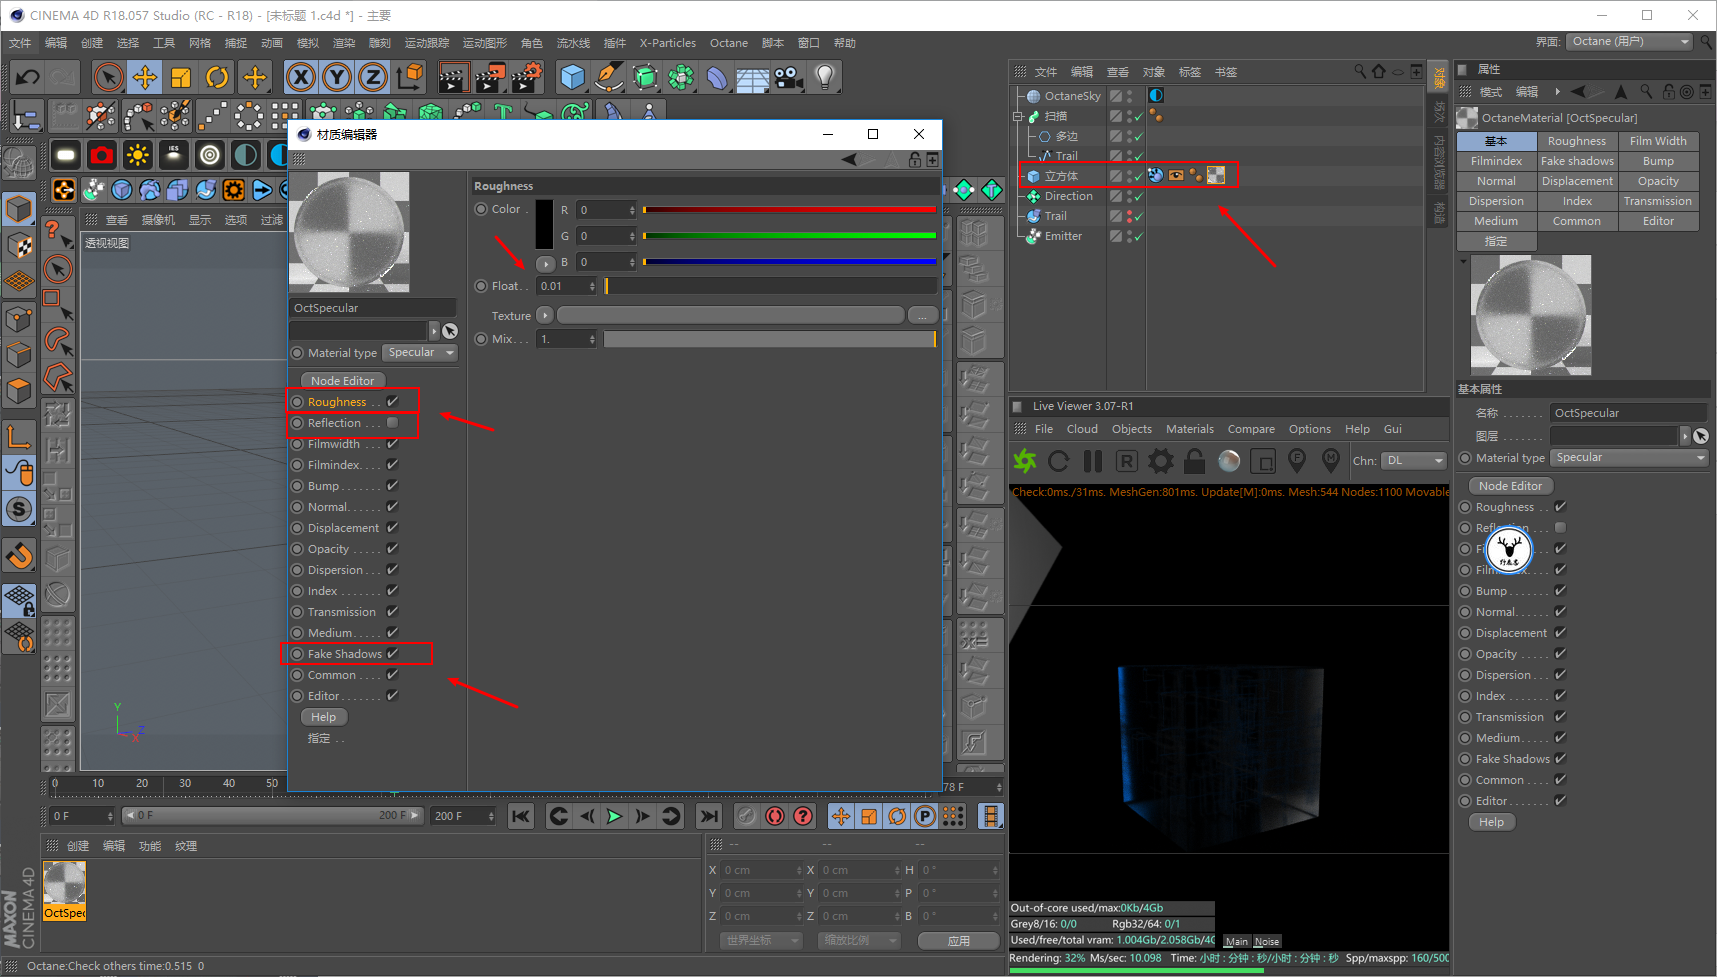Click the Texture browse ellipsis button
Screen dimensions: 1717x977
[922, 316]
